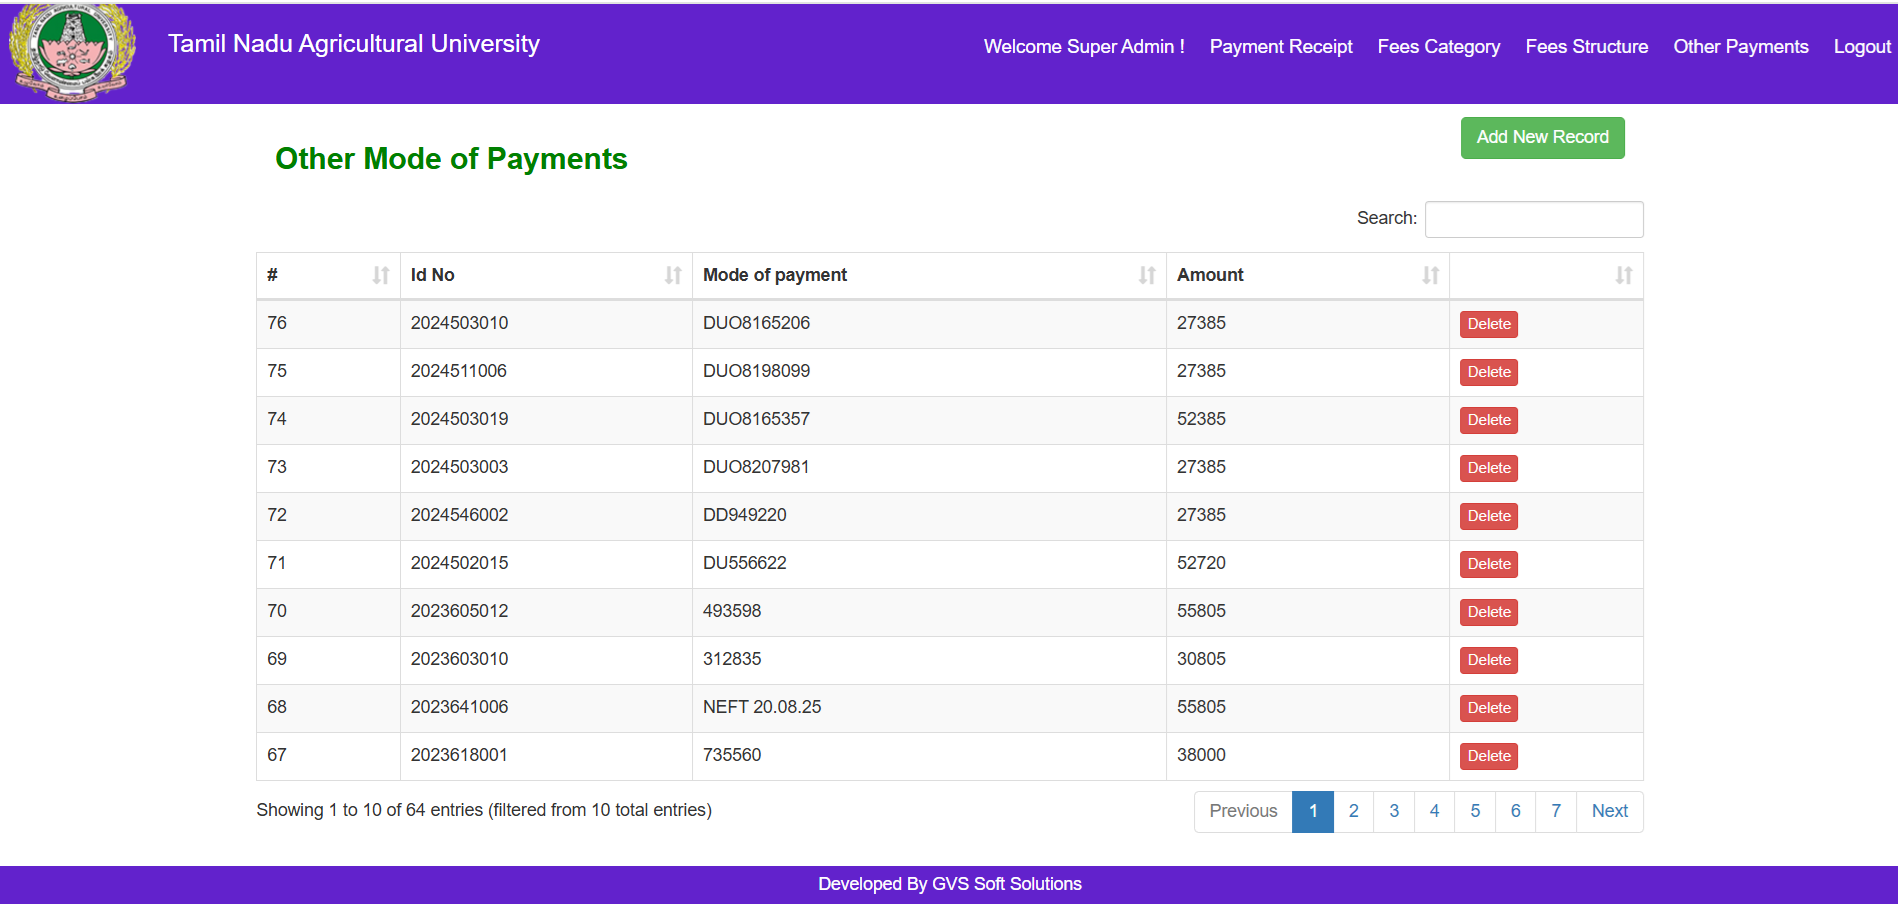Image resolution: width=1898 pixels, height=904 pixels.
Task: Delete record with Id 2024503010
Action: point(1488,324)
